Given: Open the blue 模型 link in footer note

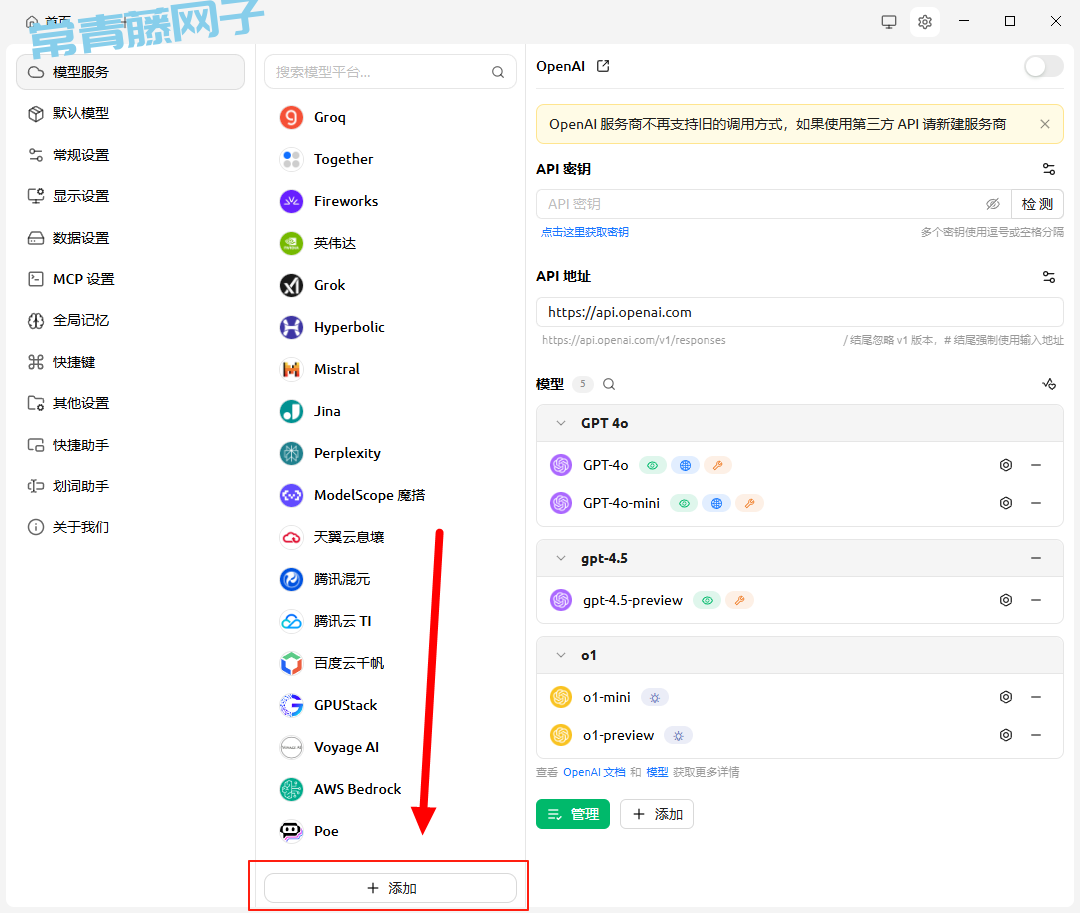Looking at the screenshot, I should pos(657,773).
